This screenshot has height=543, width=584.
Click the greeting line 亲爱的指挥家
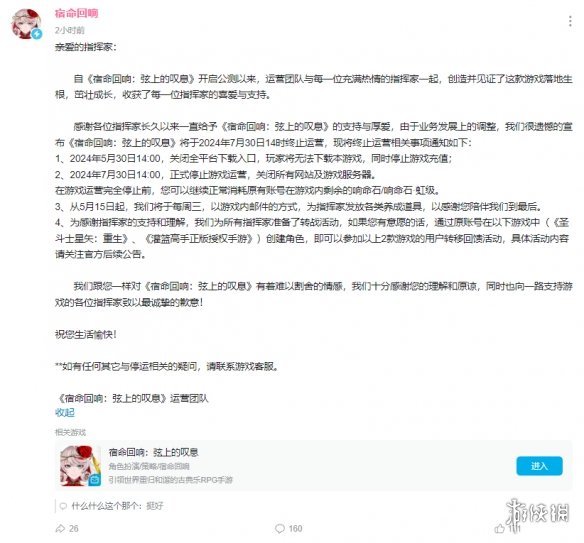(x=86, y=47)
